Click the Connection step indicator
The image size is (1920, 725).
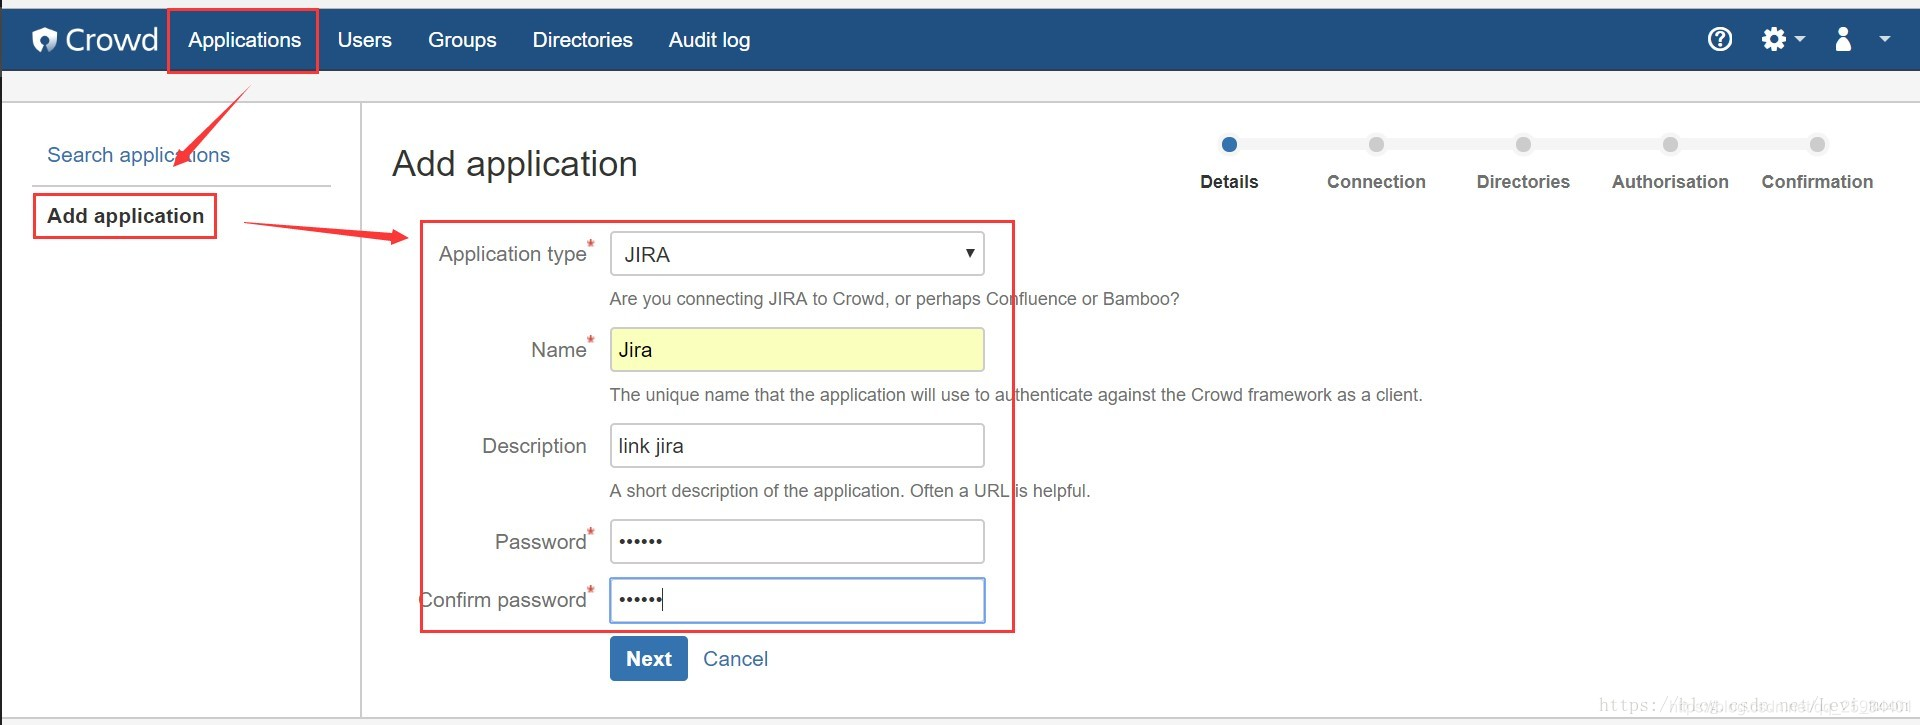[1376, 163]
